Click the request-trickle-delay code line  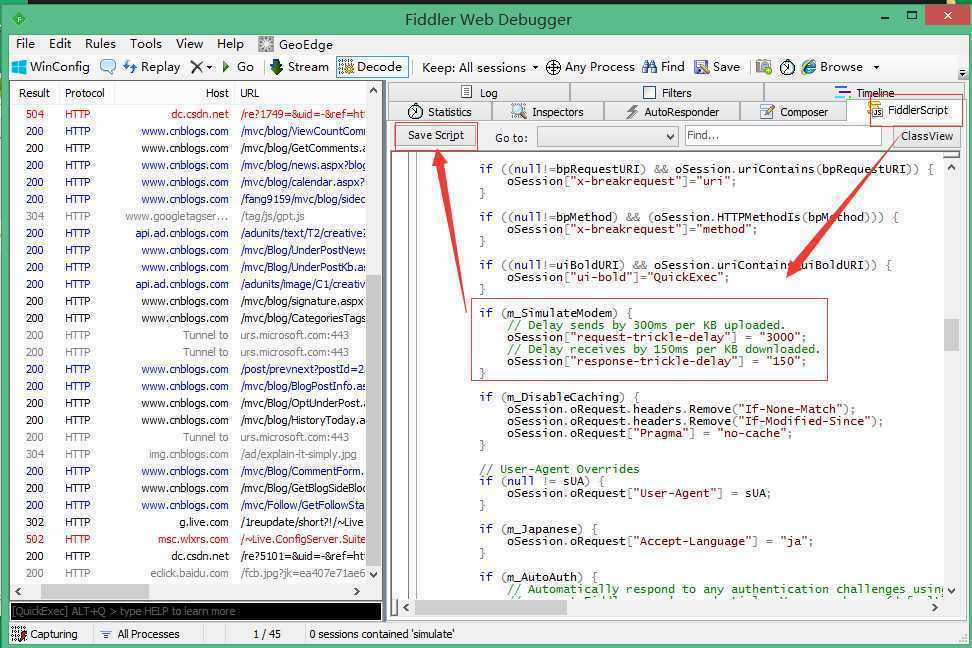656,337
